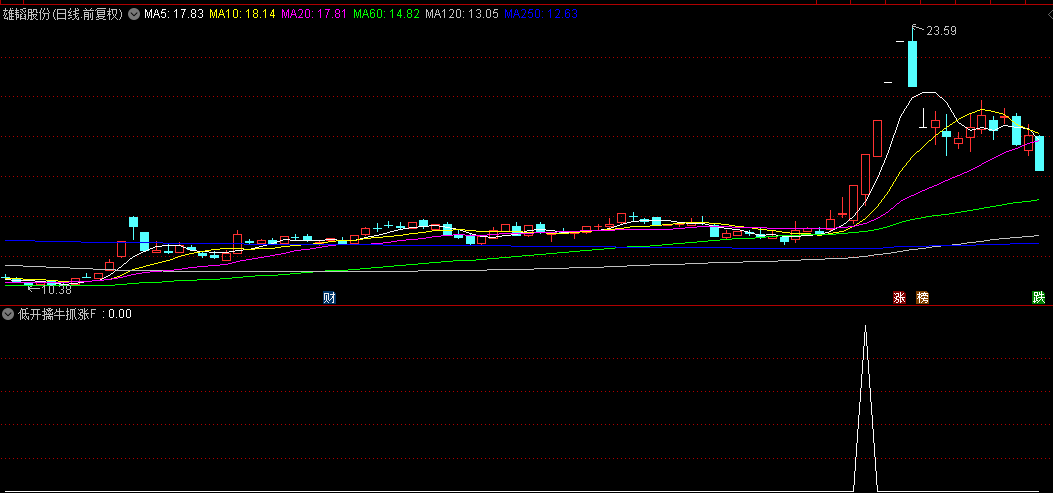Click the 低开擒牛抓涨F : 0.00 indicator label

pyautogui.click(x=75, y=314)
